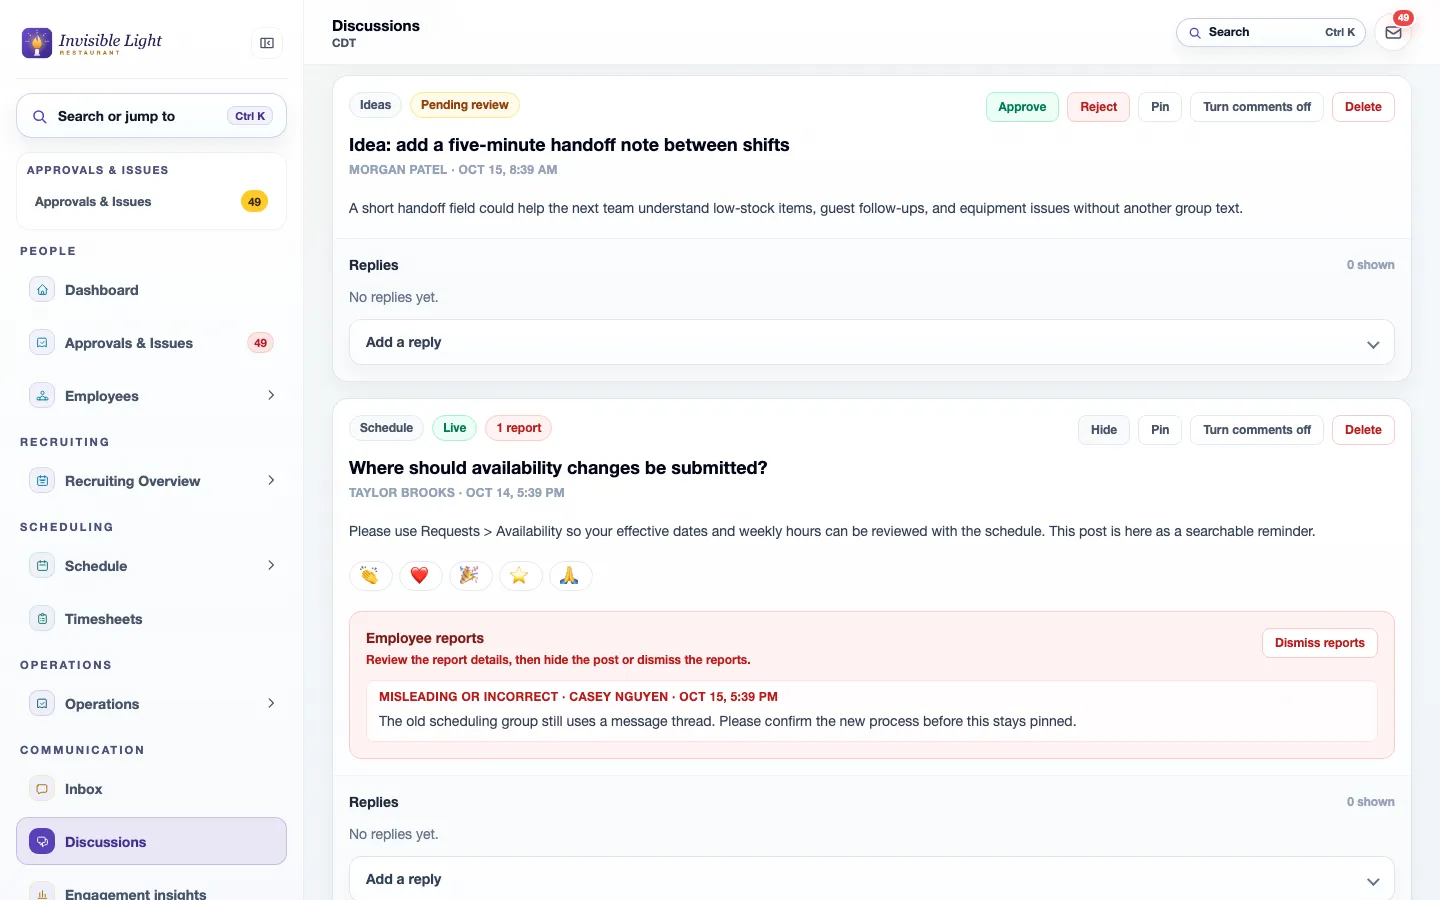Image resolution: width=1440 pixels, height=900 pixels.
Task: Click the Dashboard home icon
Action: tap(42, 290)
